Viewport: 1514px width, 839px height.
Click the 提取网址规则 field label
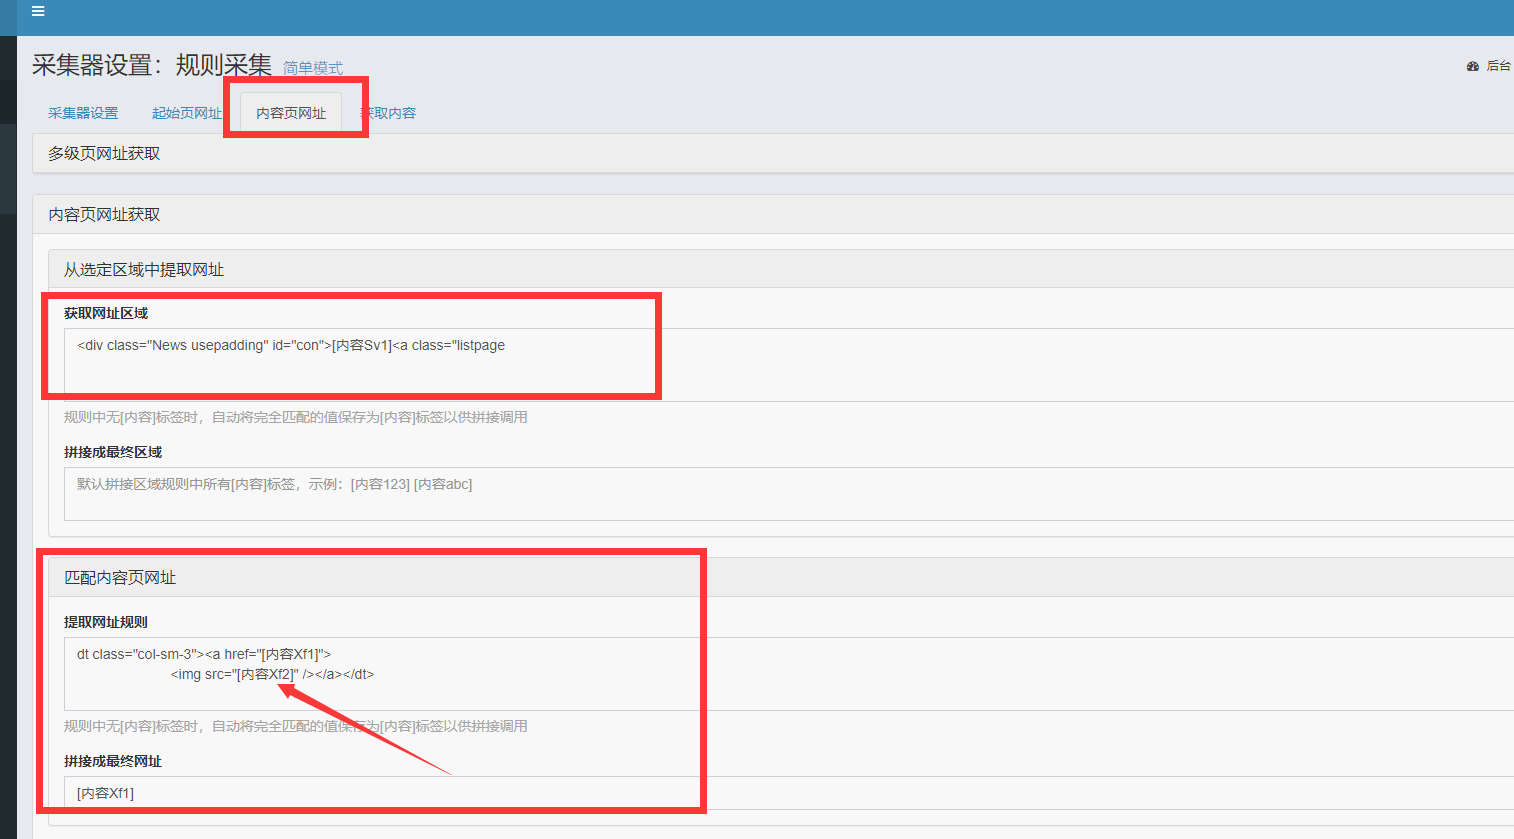[106, 622]
